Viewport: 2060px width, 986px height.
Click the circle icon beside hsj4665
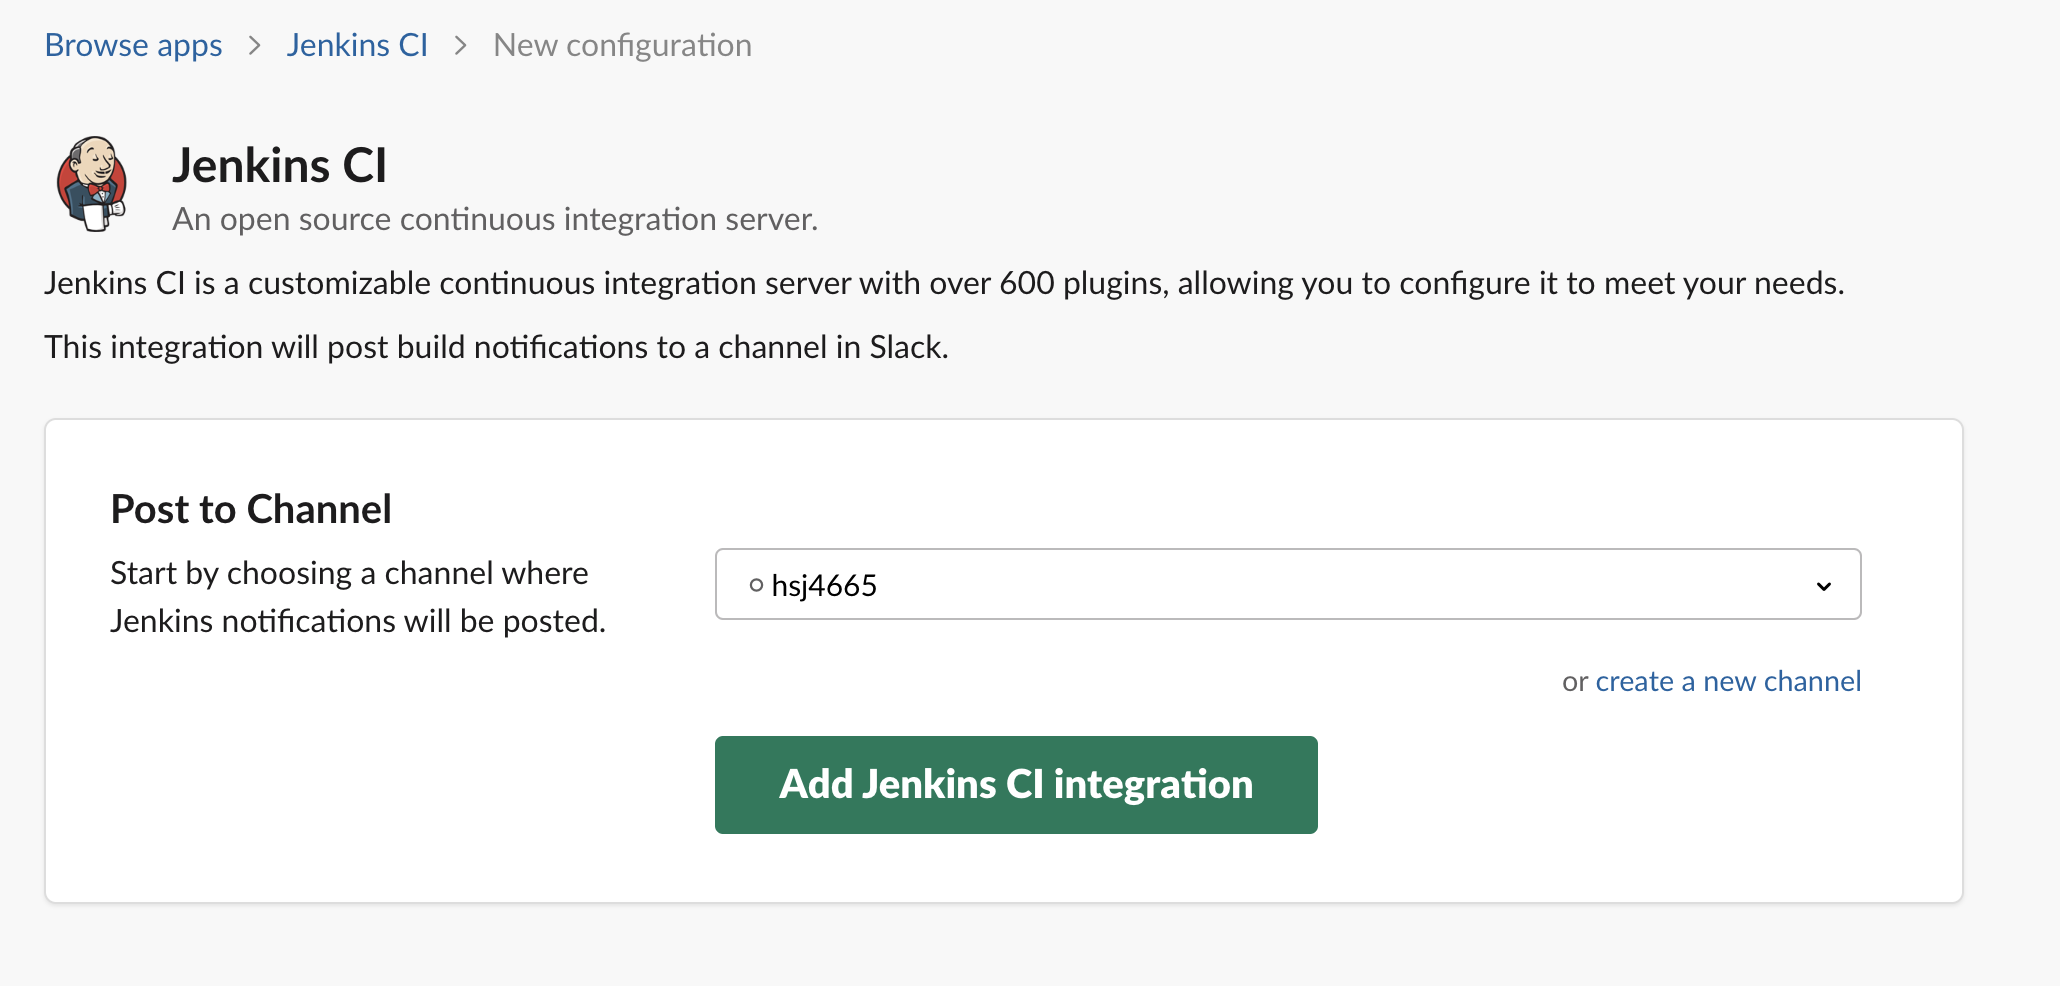point(756,585)
